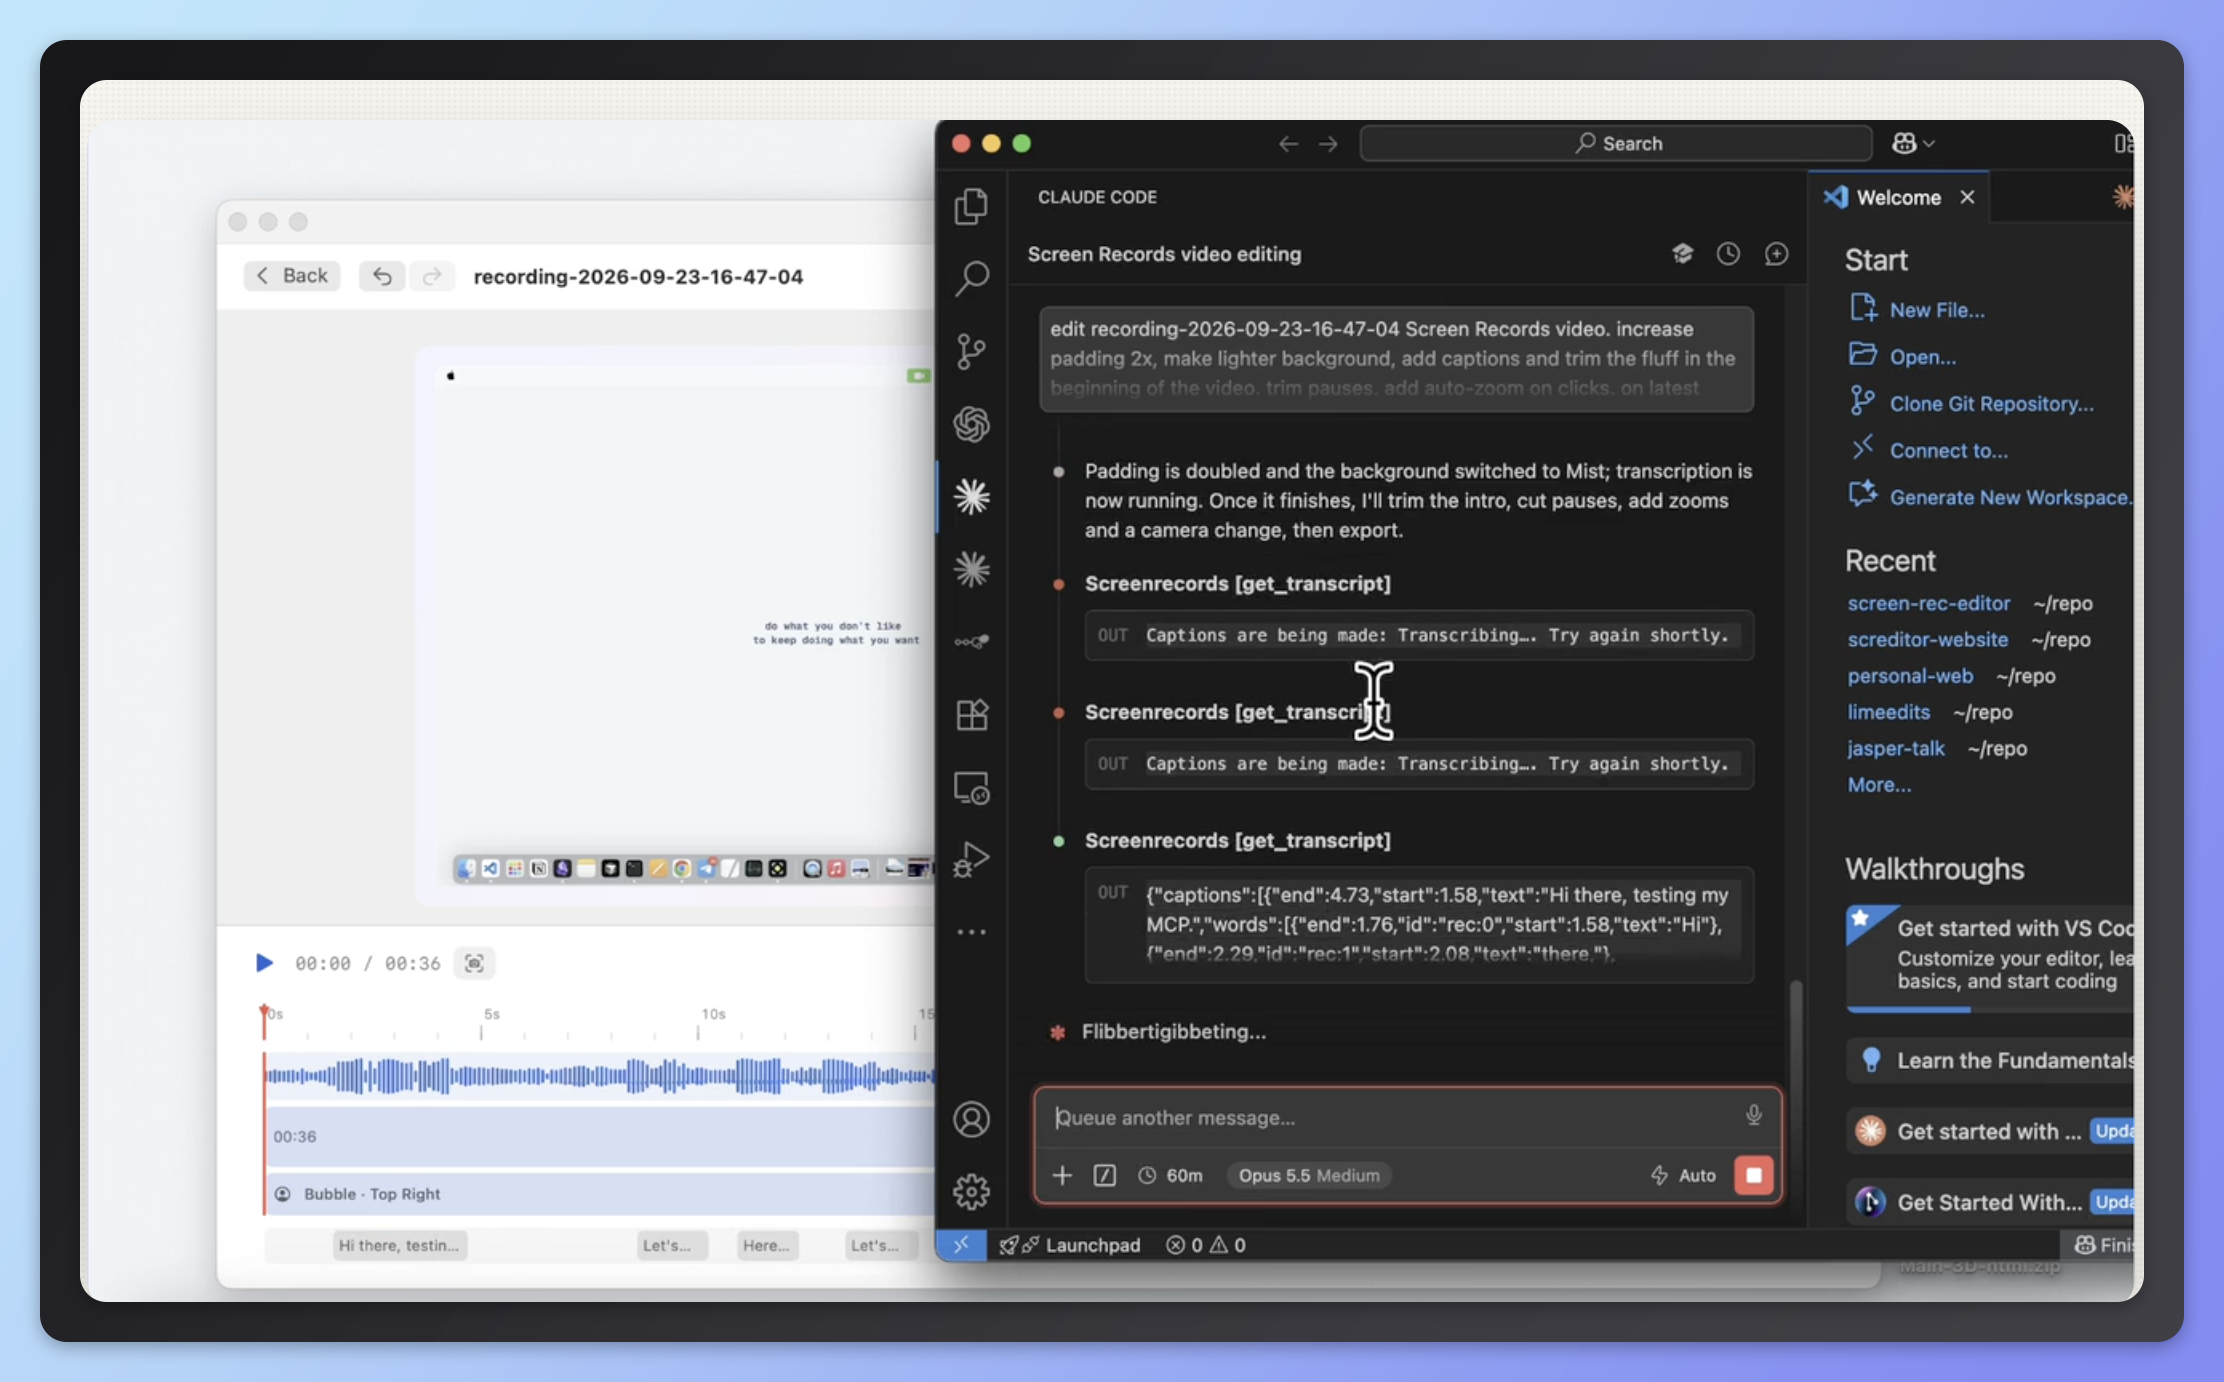Screen dimensions: 2224x1382
Task: Click Launchpad in the status bar
Action: click(x=1071, y=1245)
